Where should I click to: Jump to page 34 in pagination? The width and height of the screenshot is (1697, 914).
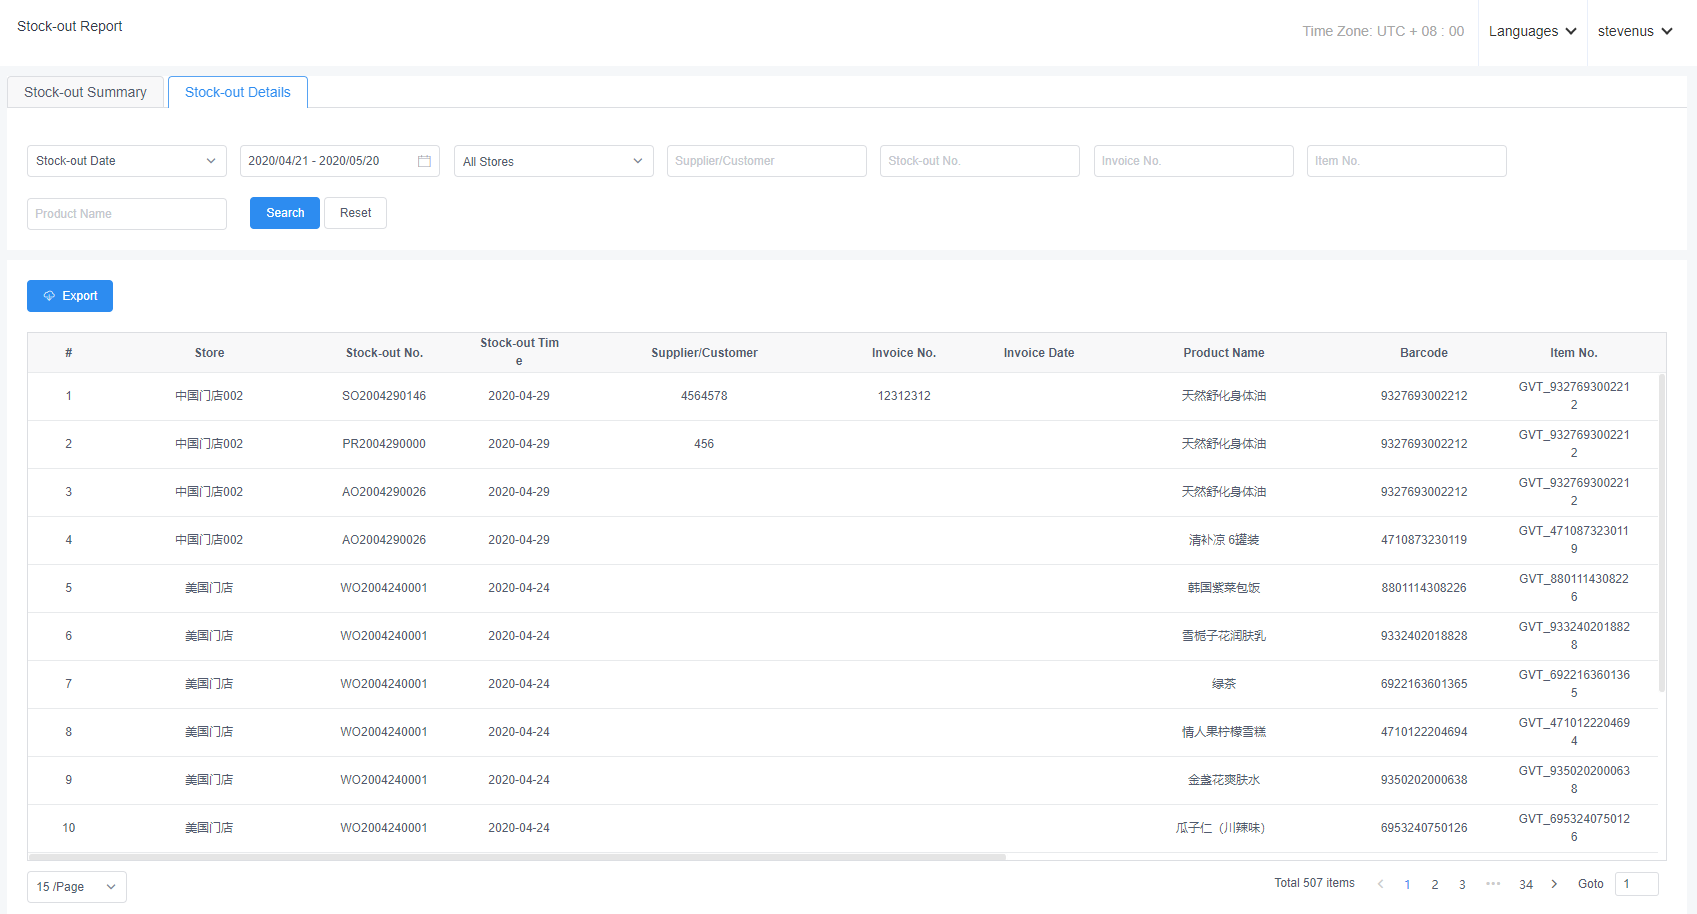pyautogui.click(x=1526, y=884)
